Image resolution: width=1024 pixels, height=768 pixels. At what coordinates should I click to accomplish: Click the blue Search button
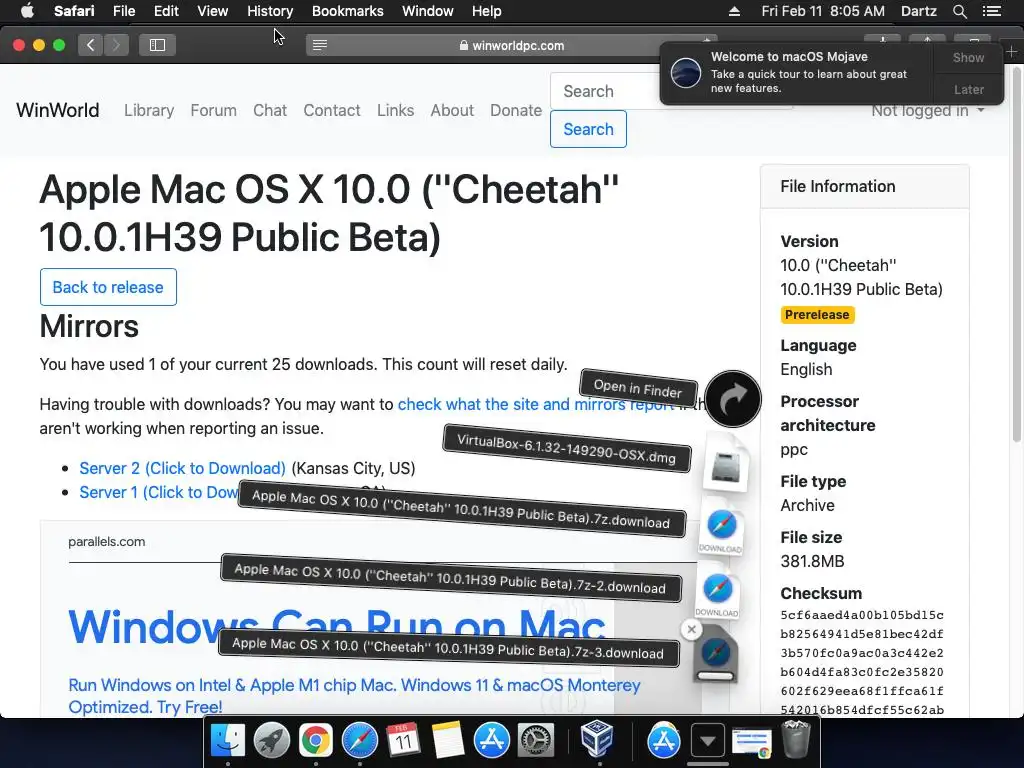click(x=588, y=129)
